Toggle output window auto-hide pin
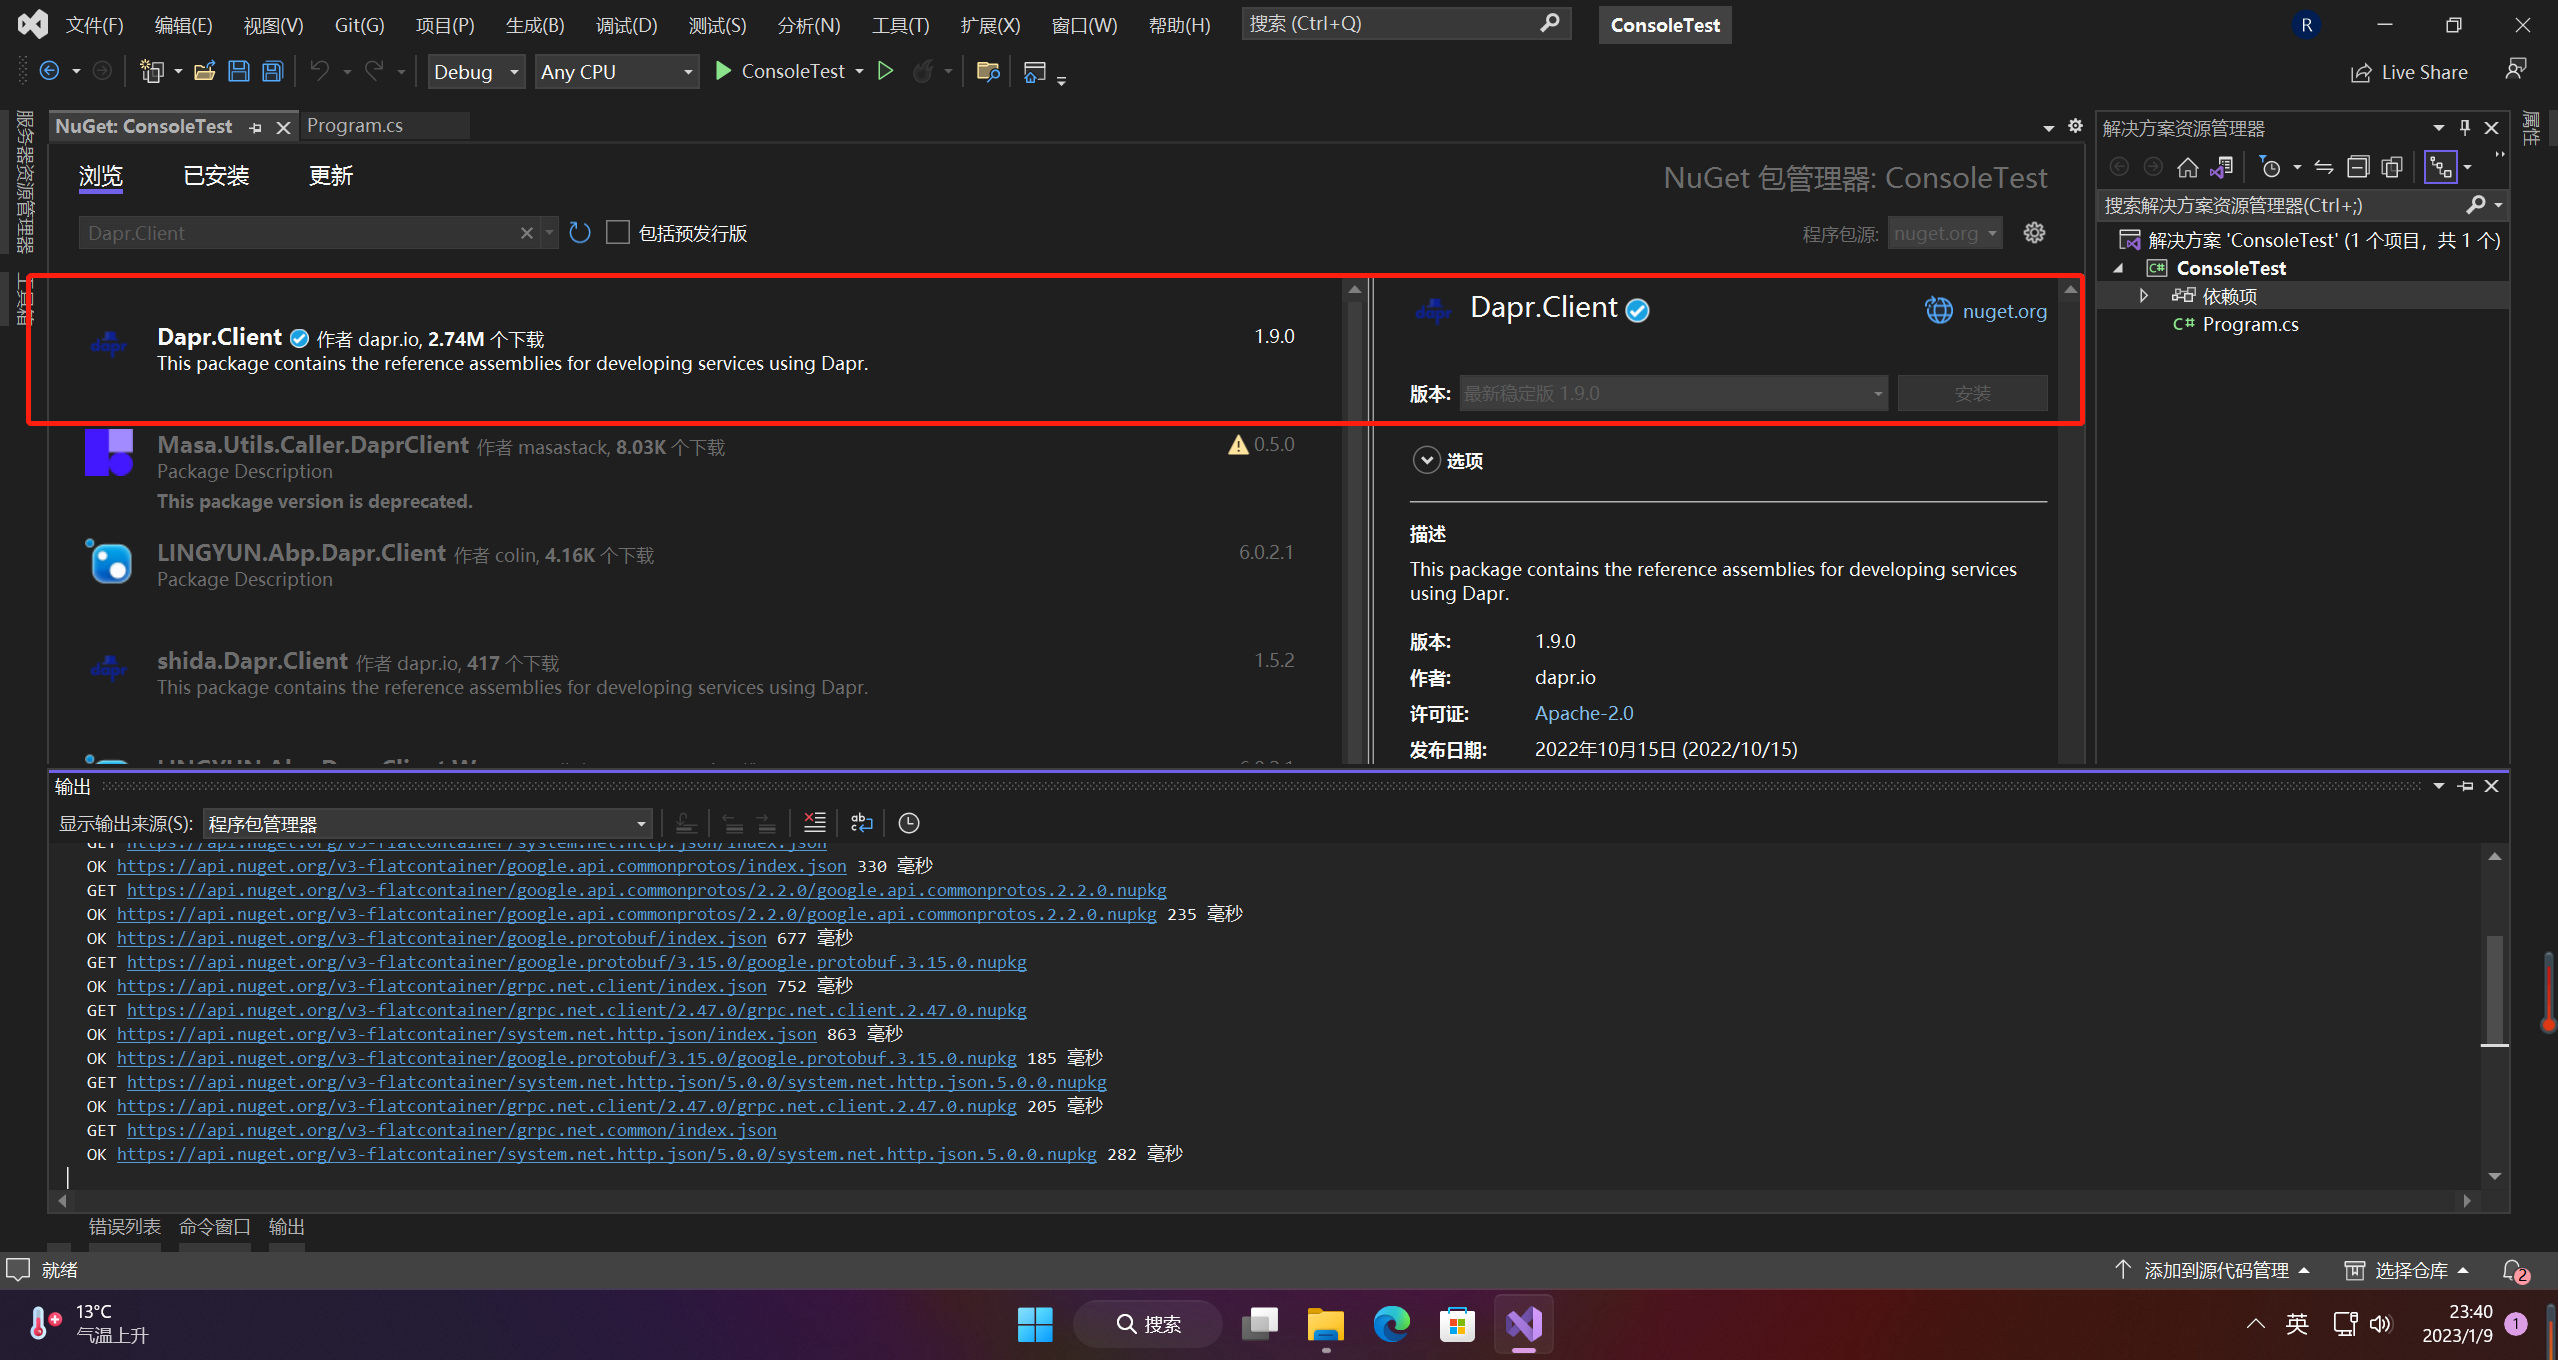2558x1360 pixels. 2465,786
